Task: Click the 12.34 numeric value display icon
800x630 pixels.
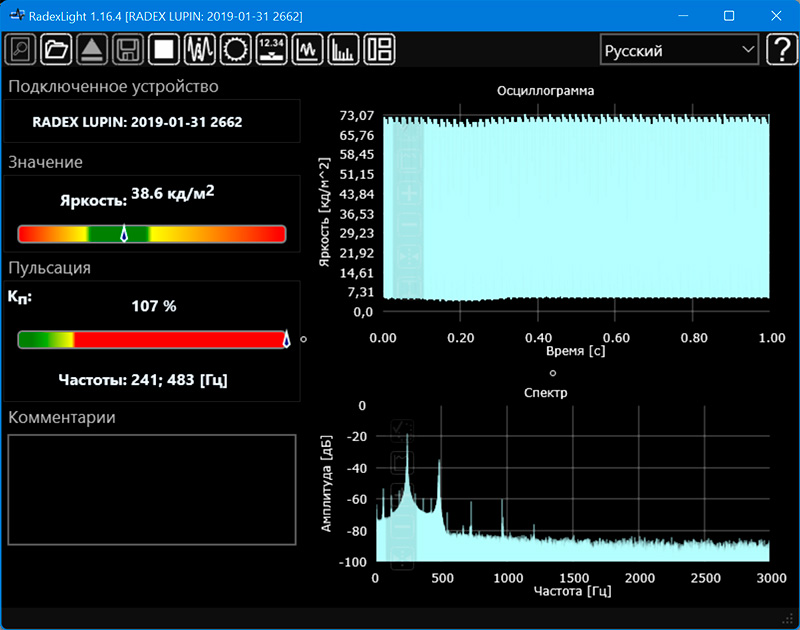Action: click(x=272, y=49)
